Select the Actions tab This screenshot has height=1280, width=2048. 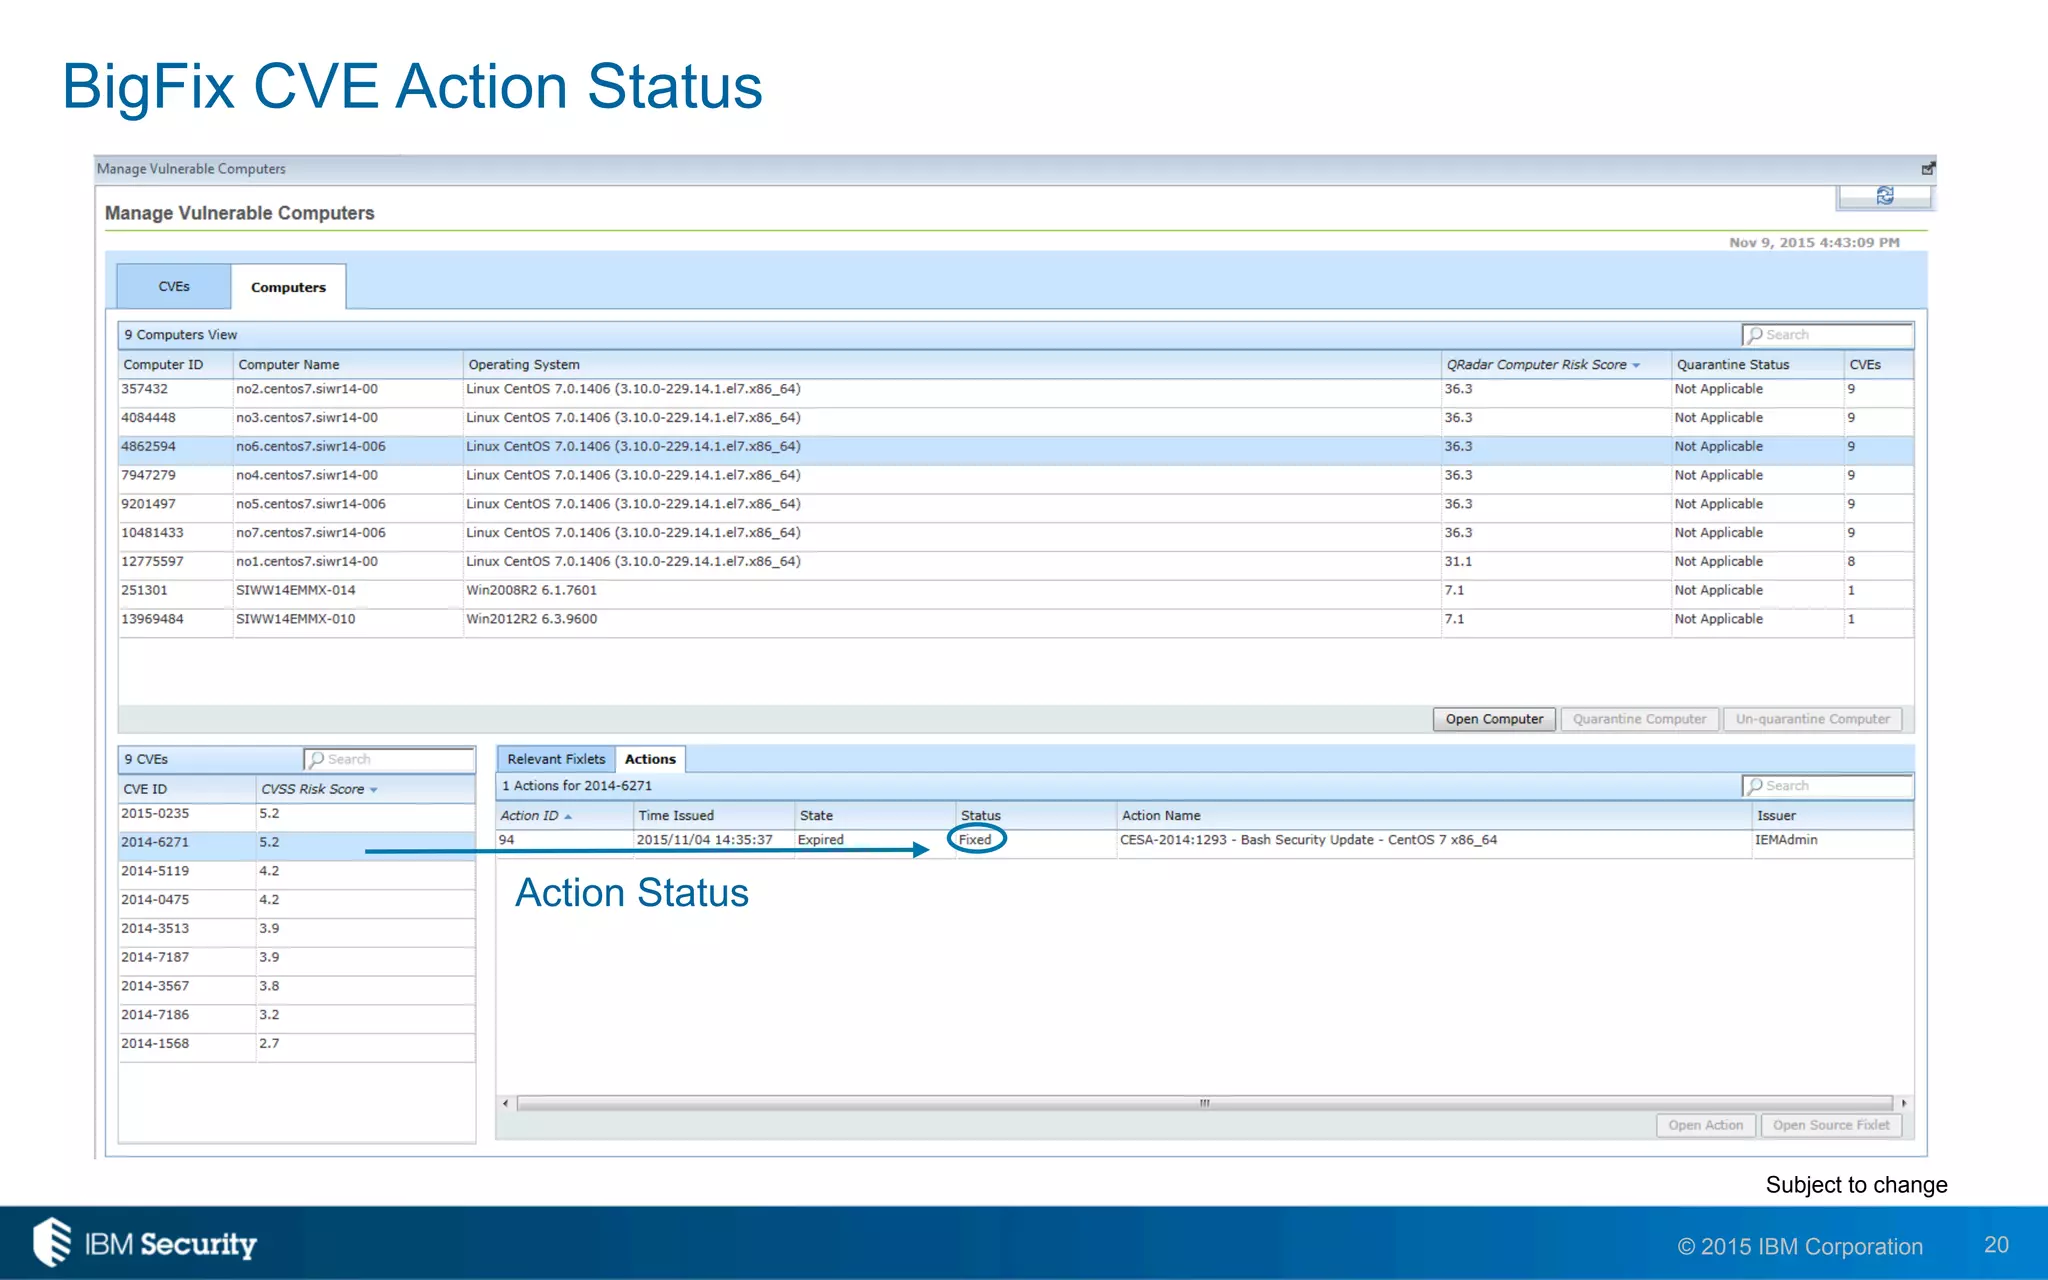(650, 759)
